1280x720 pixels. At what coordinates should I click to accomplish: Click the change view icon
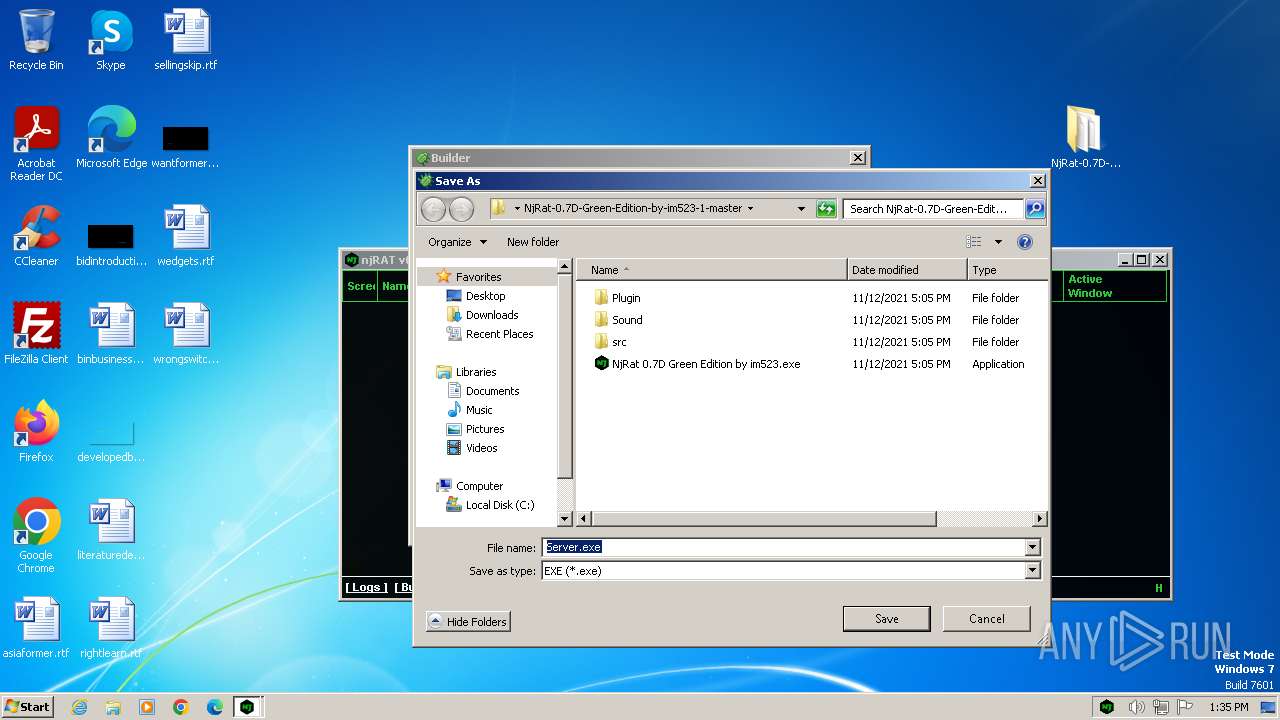[x=974, y=242]
